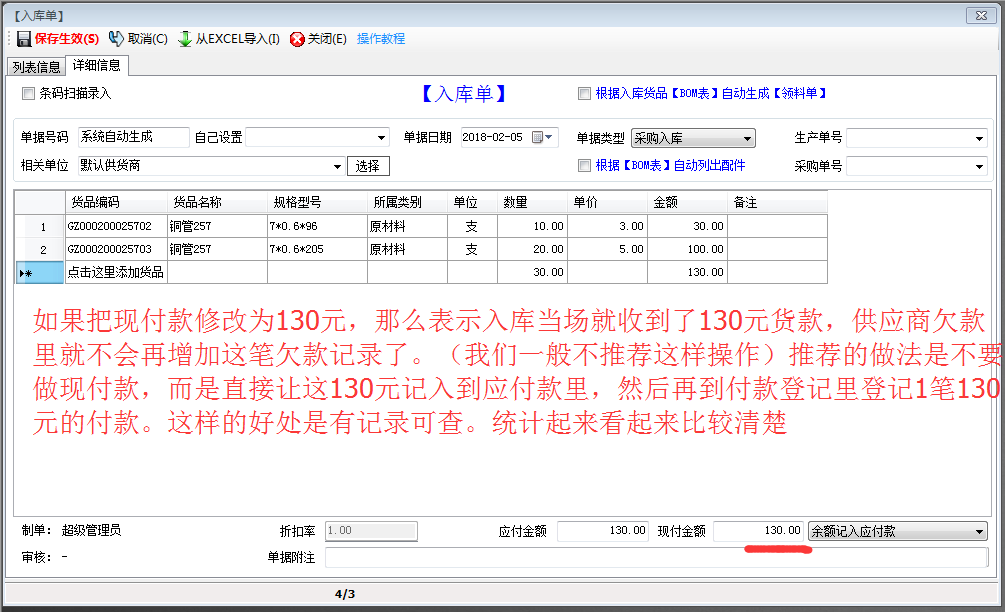Screen dimensions: 1005x612
Task: Expand the document type dropdown (采购入库)
Action: (747, 138)
